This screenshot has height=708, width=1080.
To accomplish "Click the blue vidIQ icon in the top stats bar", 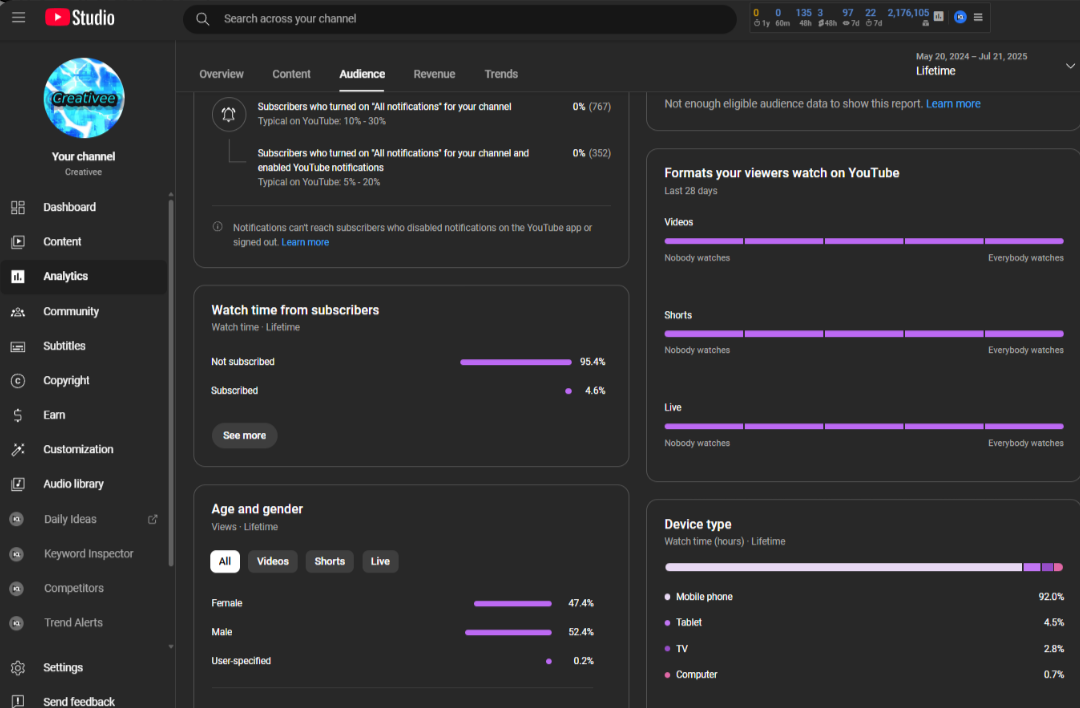I will coord(960,17).
